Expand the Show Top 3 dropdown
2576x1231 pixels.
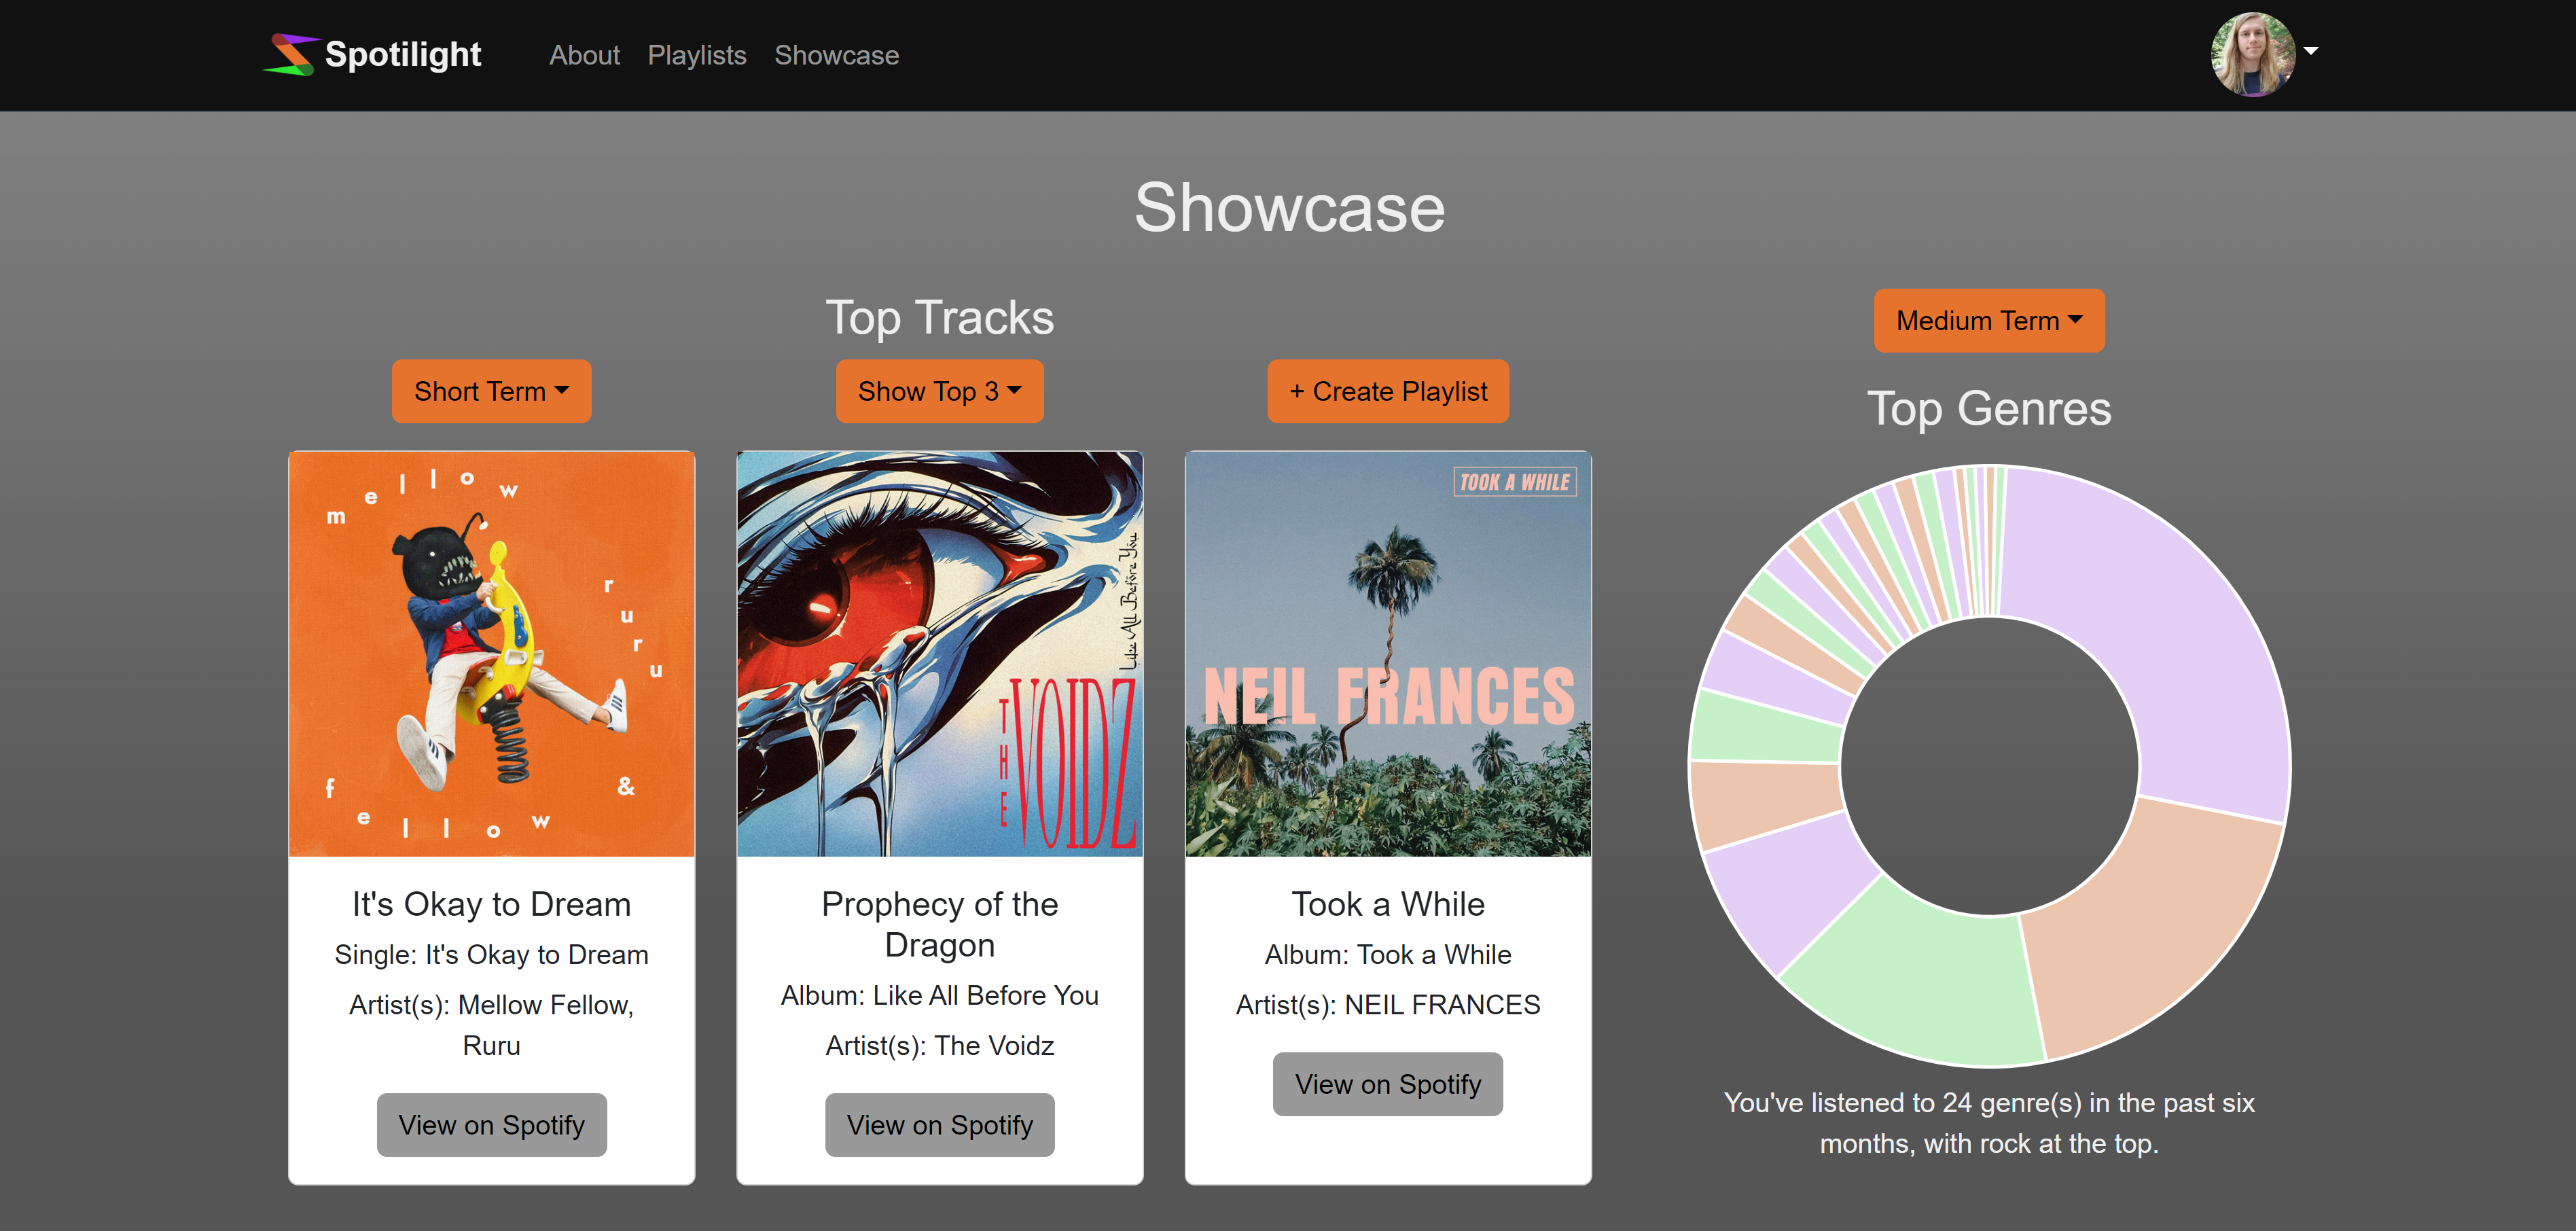939,391
